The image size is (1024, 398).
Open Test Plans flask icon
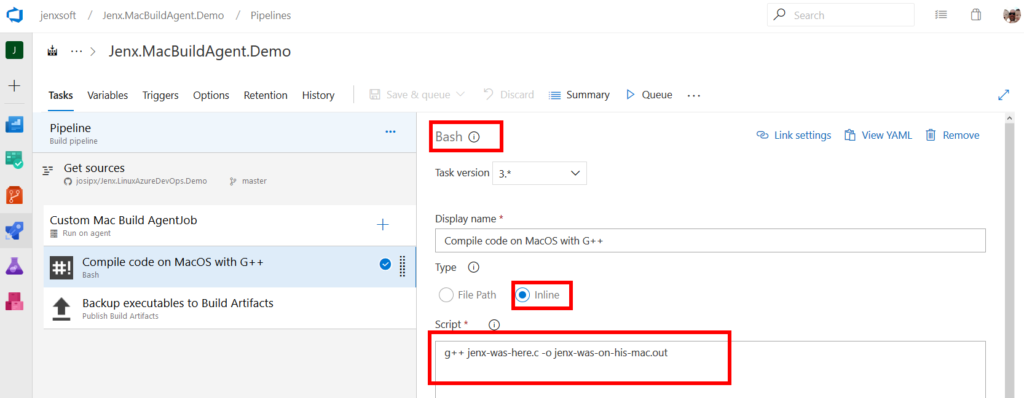click(14, 266)
